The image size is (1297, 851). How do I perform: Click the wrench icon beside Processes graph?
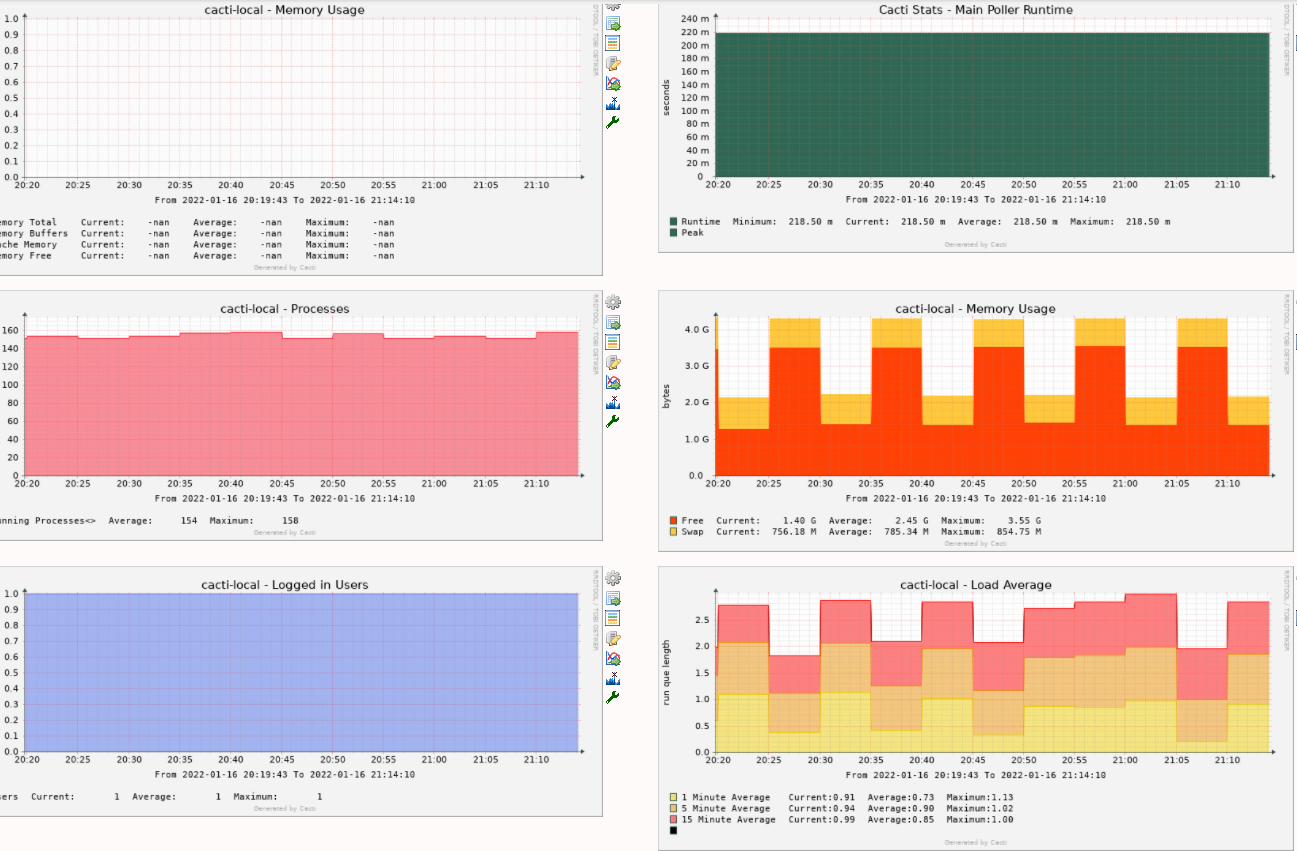click(613, 421)
